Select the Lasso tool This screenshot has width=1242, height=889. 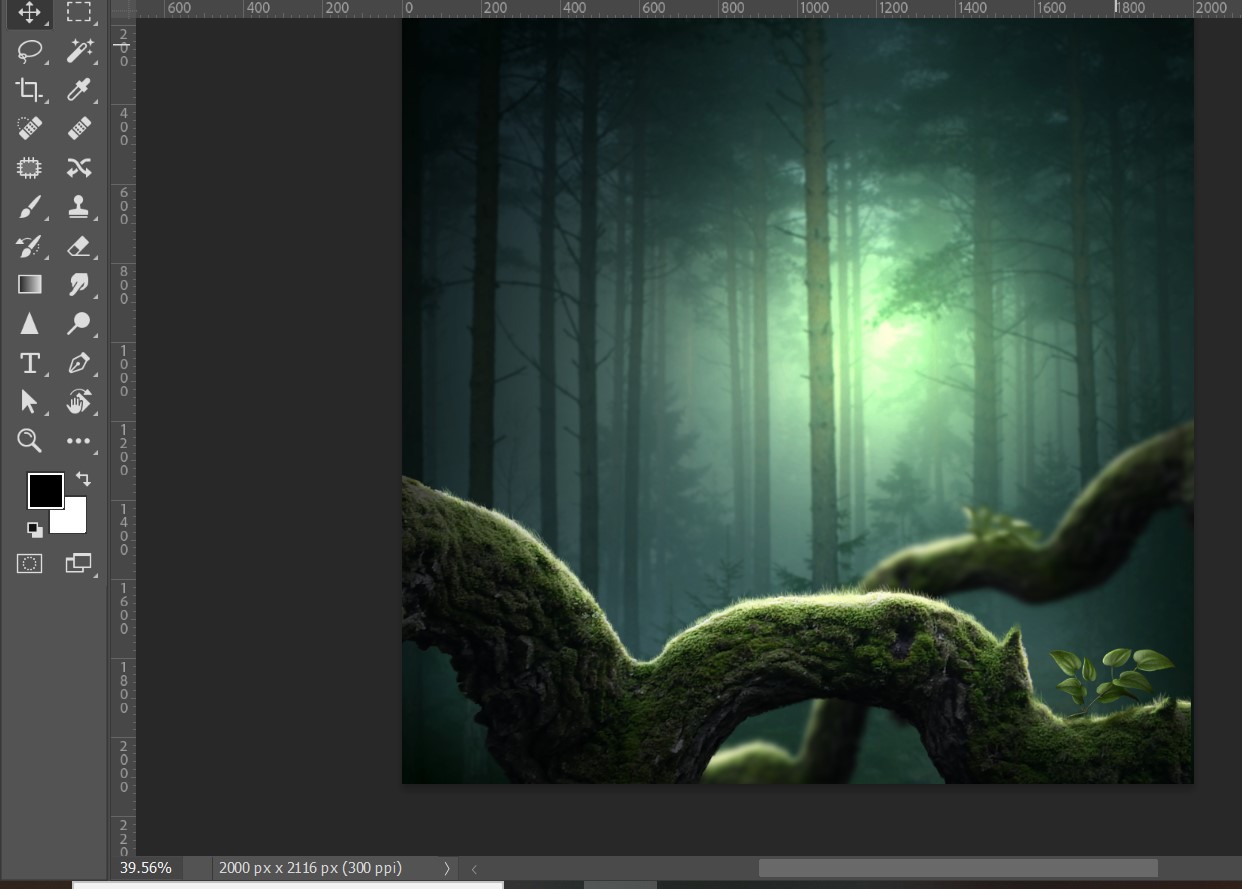click(29, 50)
